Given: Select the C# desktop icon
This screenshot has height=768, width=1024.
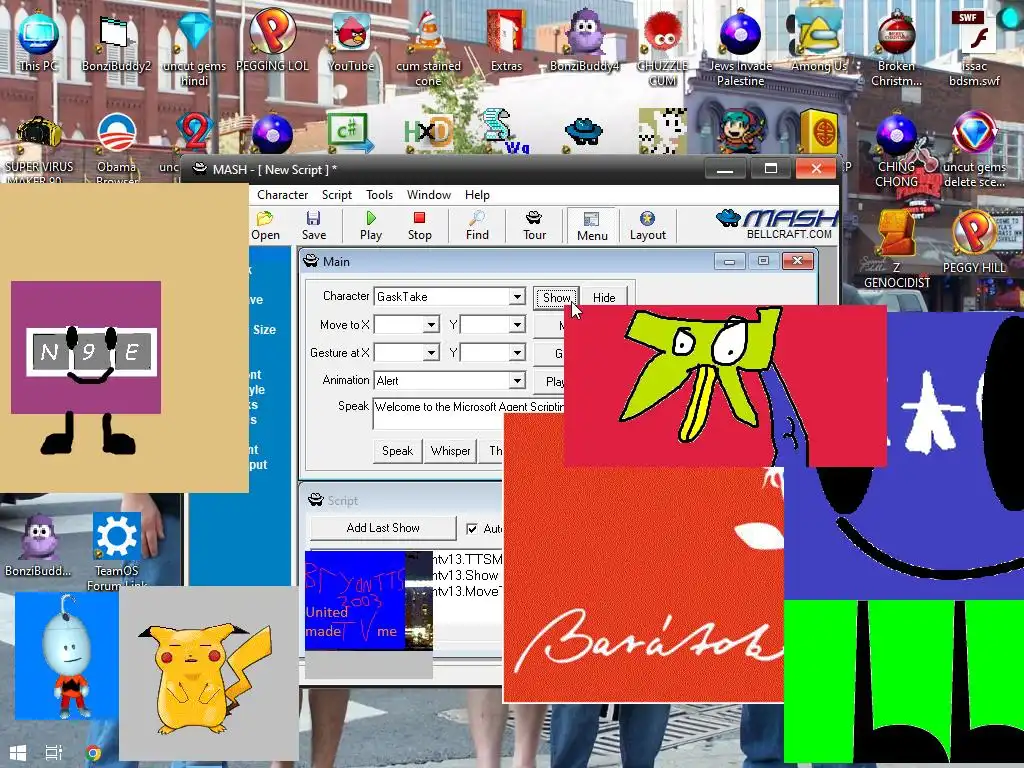Looking at the screenshot, I should tap(350, 133).
